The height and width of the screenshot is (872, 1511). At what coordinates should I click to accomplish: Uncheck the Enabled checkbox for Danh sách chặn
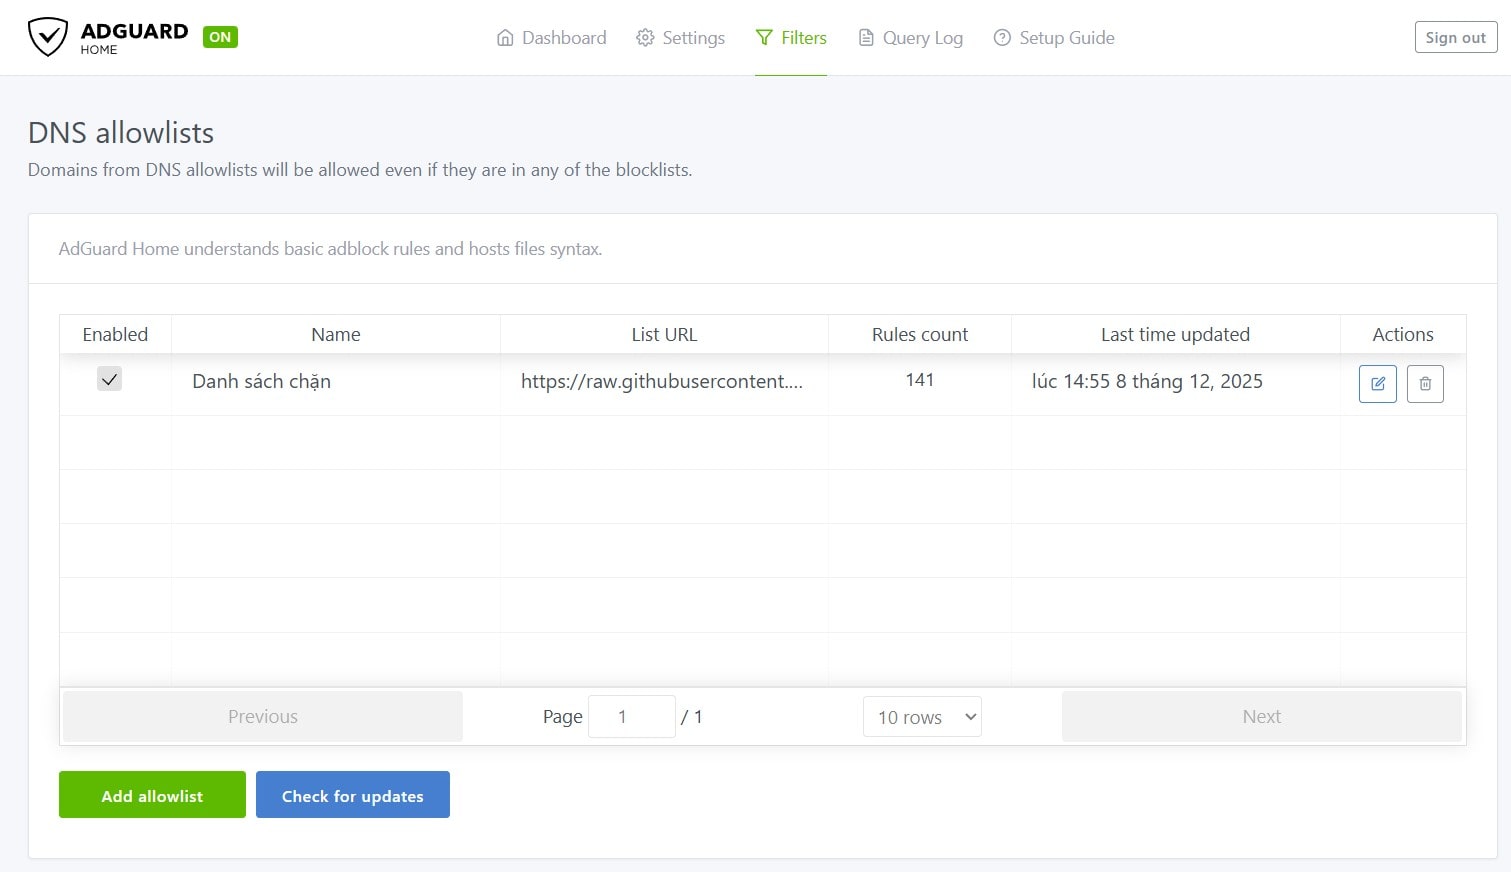click(109, 379)
